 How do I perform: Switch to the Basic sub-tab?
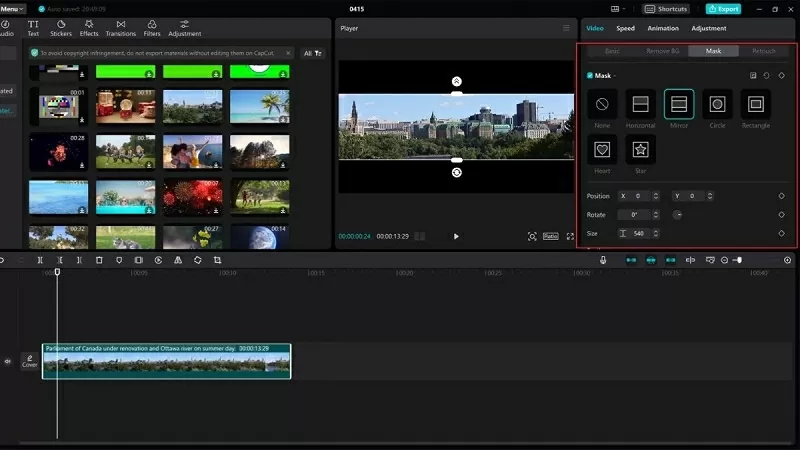point(612,51)
